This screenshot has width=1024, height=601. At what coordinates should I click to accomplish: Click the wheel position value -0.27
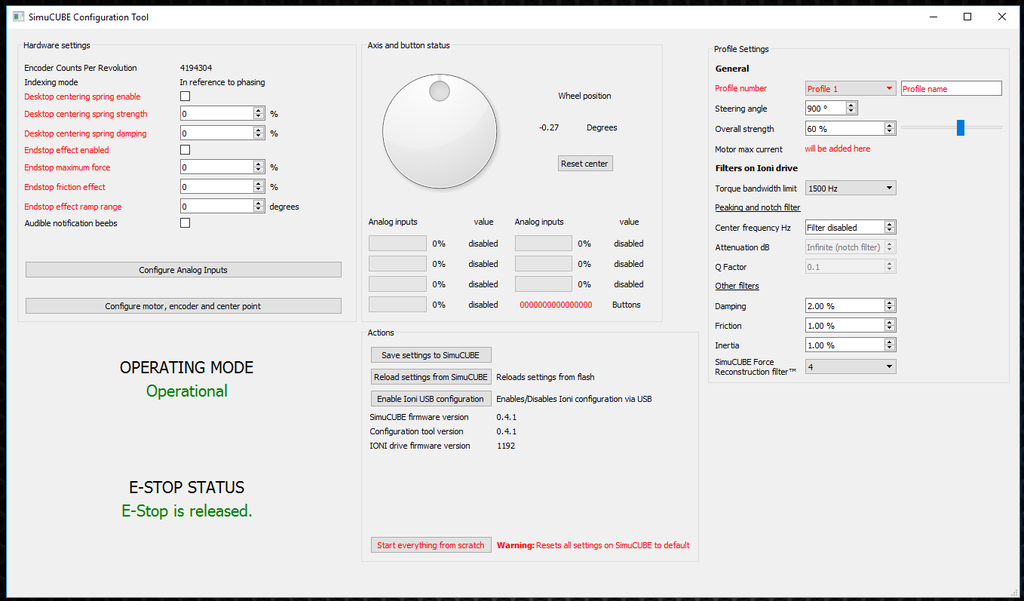pos(549,127)
